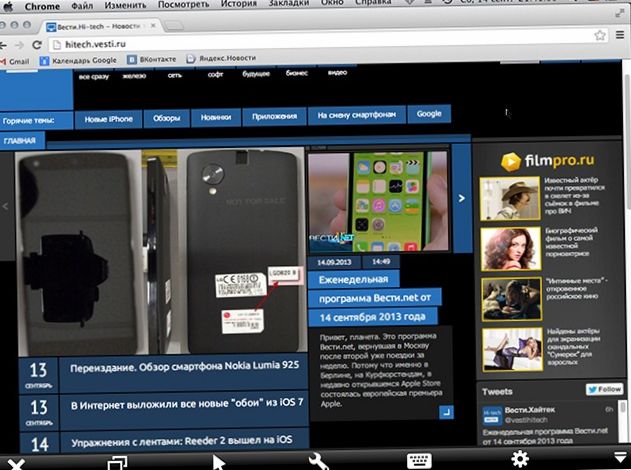Viewport: 631px width, 470px height.
Task: Expand article summary with the corner icon
Action: pos(446,412)
